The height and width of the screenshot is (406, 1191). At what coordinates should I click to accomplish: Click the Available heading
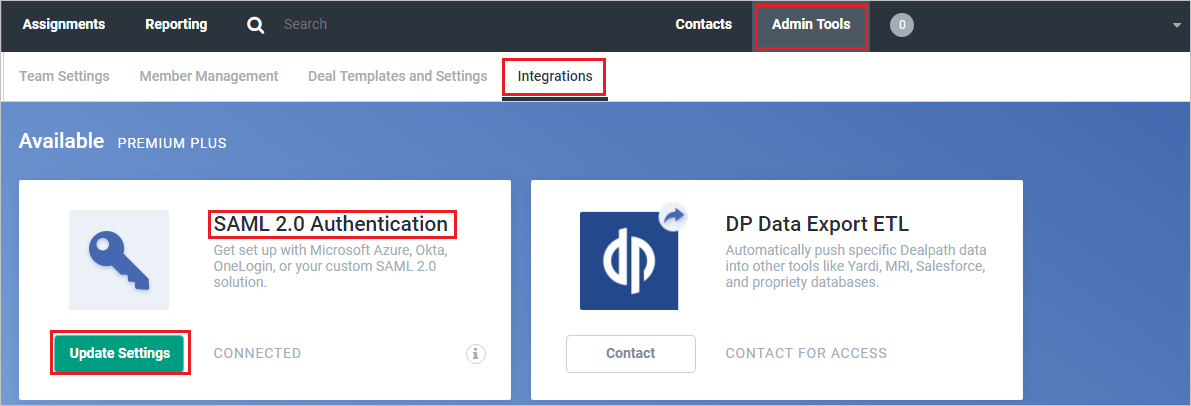pos(62,141)
